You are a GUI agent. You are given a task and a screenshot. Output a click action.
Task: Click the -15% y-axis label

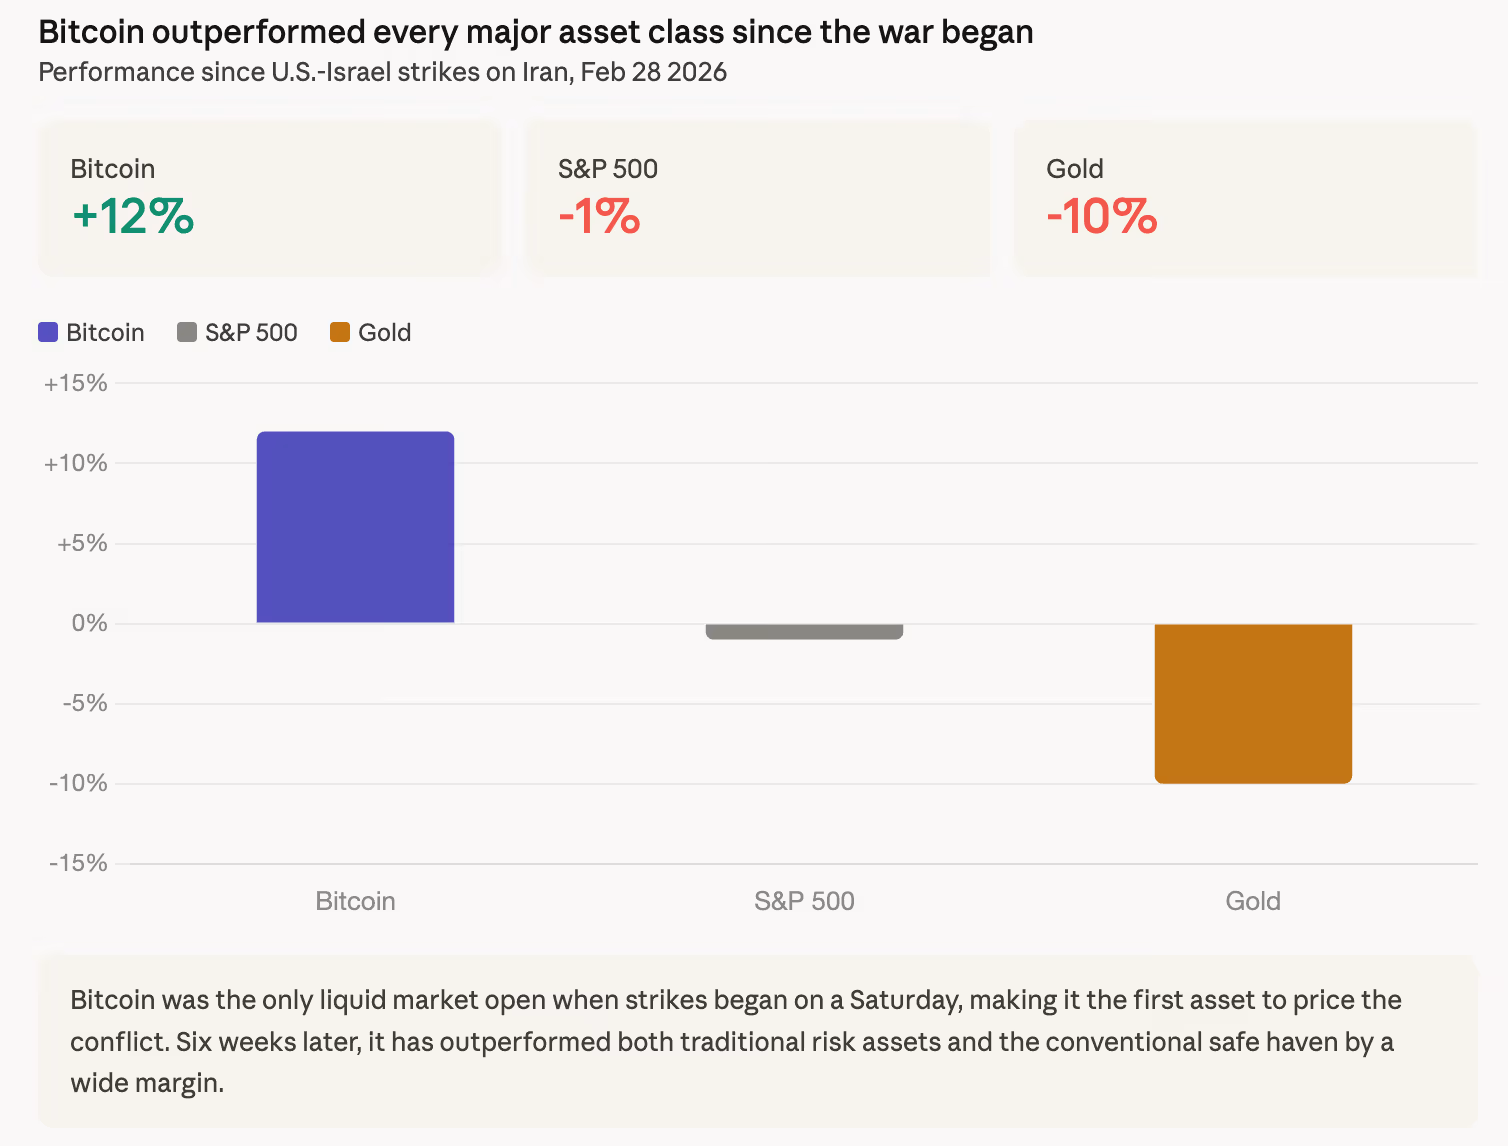point(78,863)
